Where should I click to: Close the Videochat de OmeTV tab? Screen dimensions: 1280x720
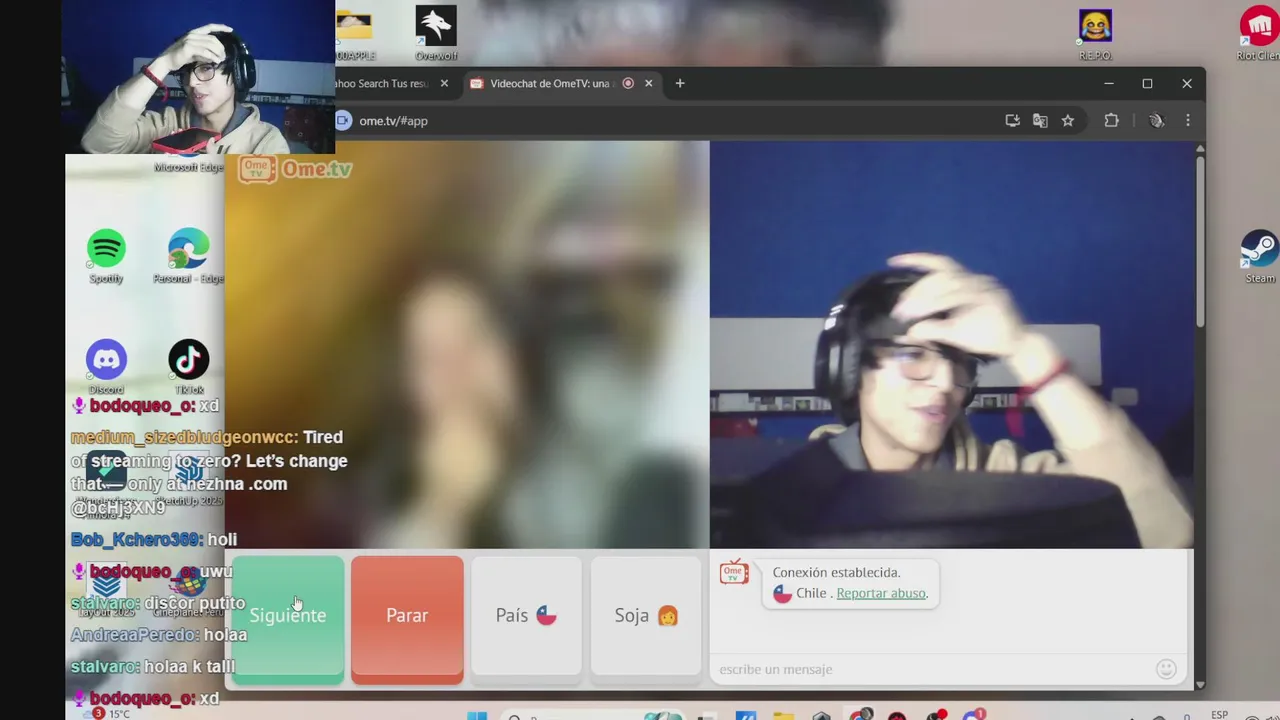[648, 84]
